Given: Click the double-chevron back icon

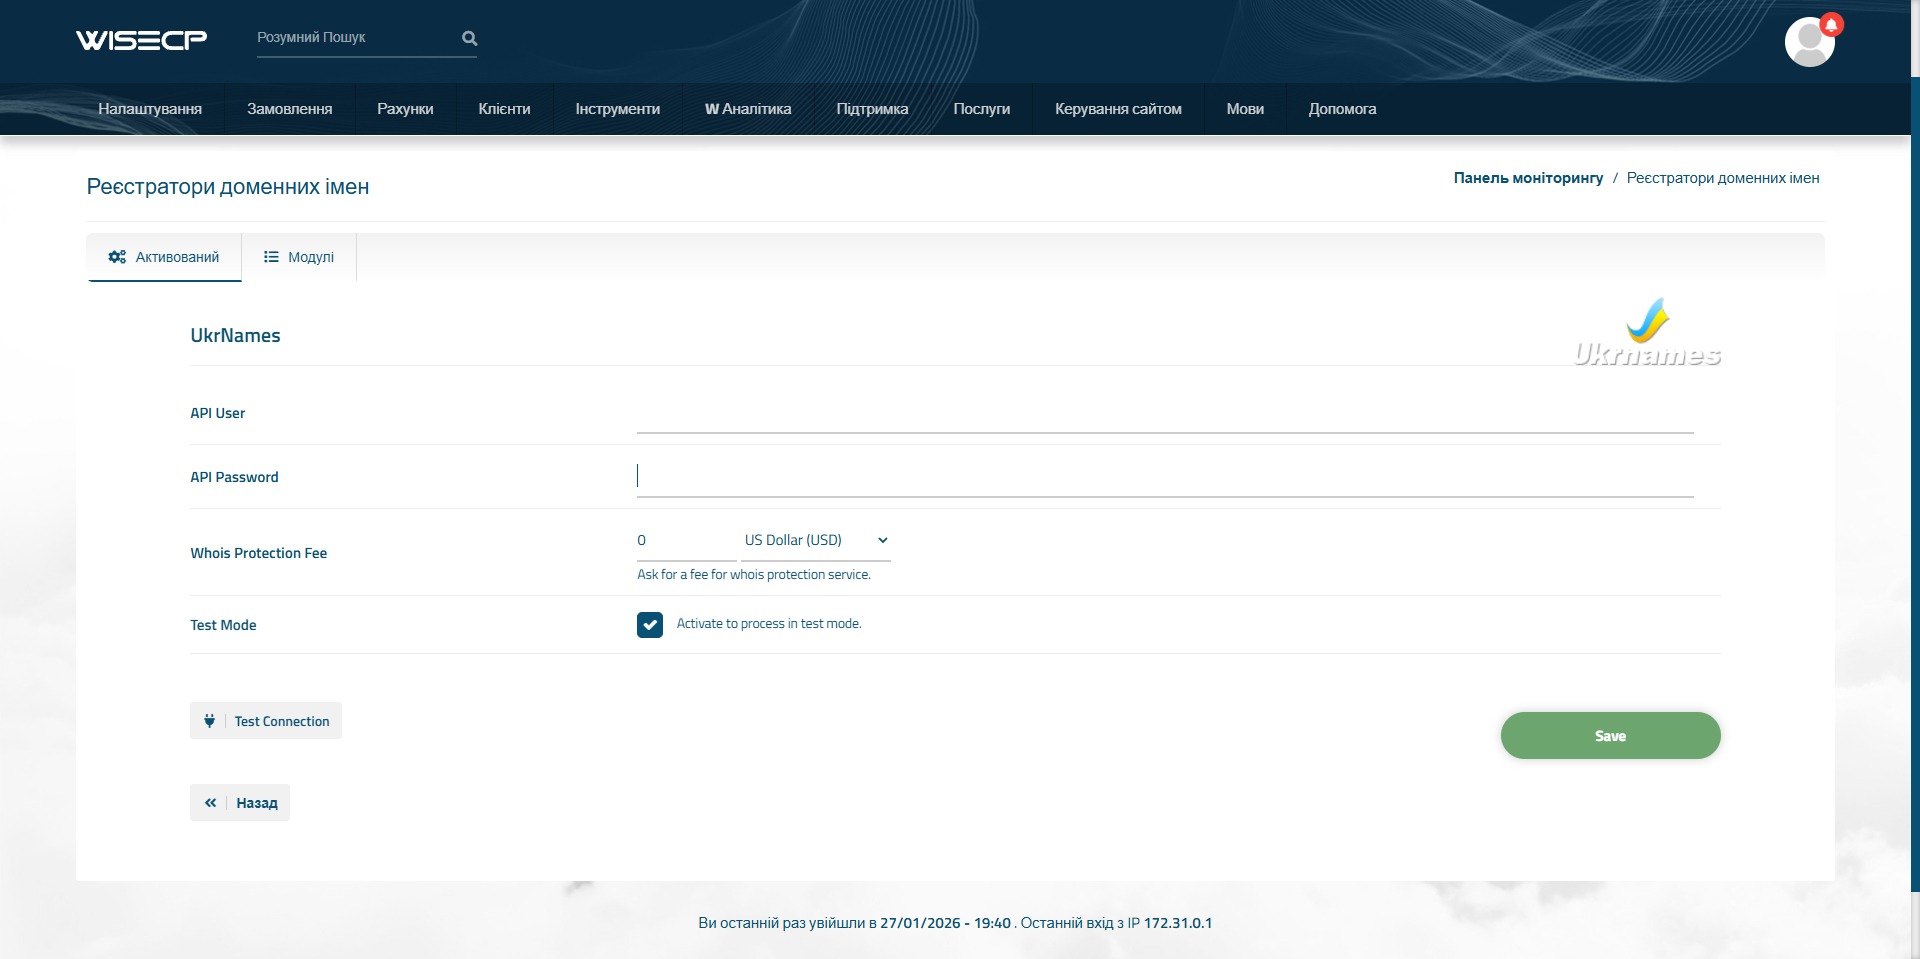Looking at the screenshot, I should point(210,803).
